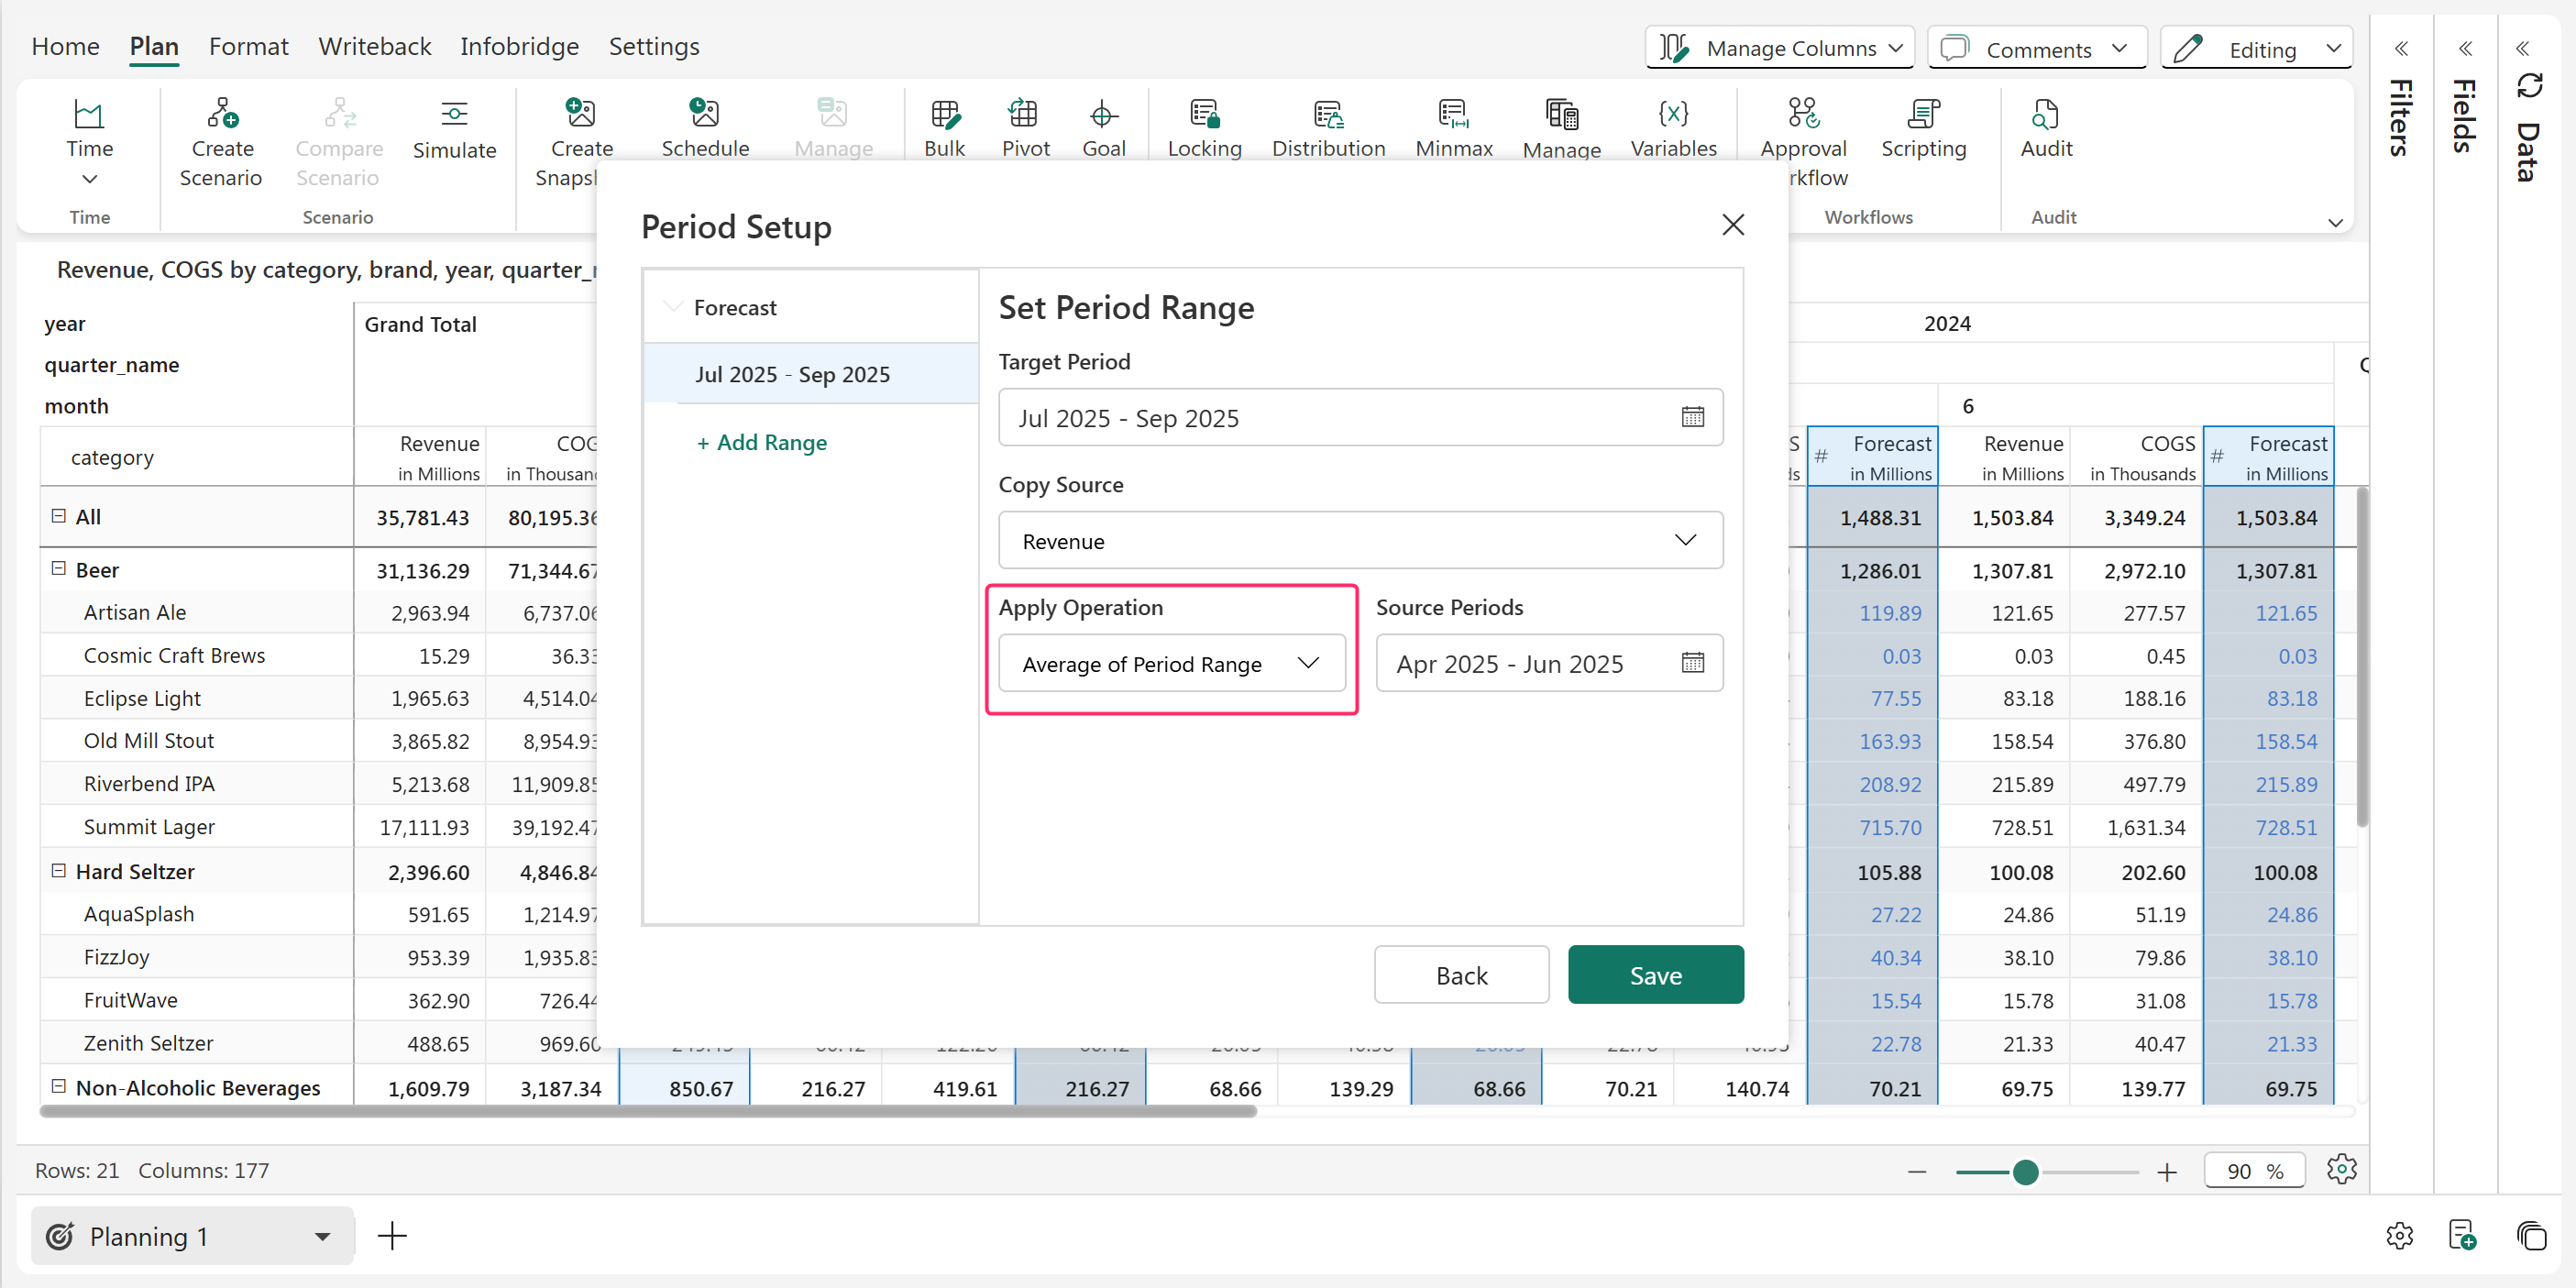Open Target Period calendar picker
The image size is (2576, 1288).
(x=1692, y=417)
